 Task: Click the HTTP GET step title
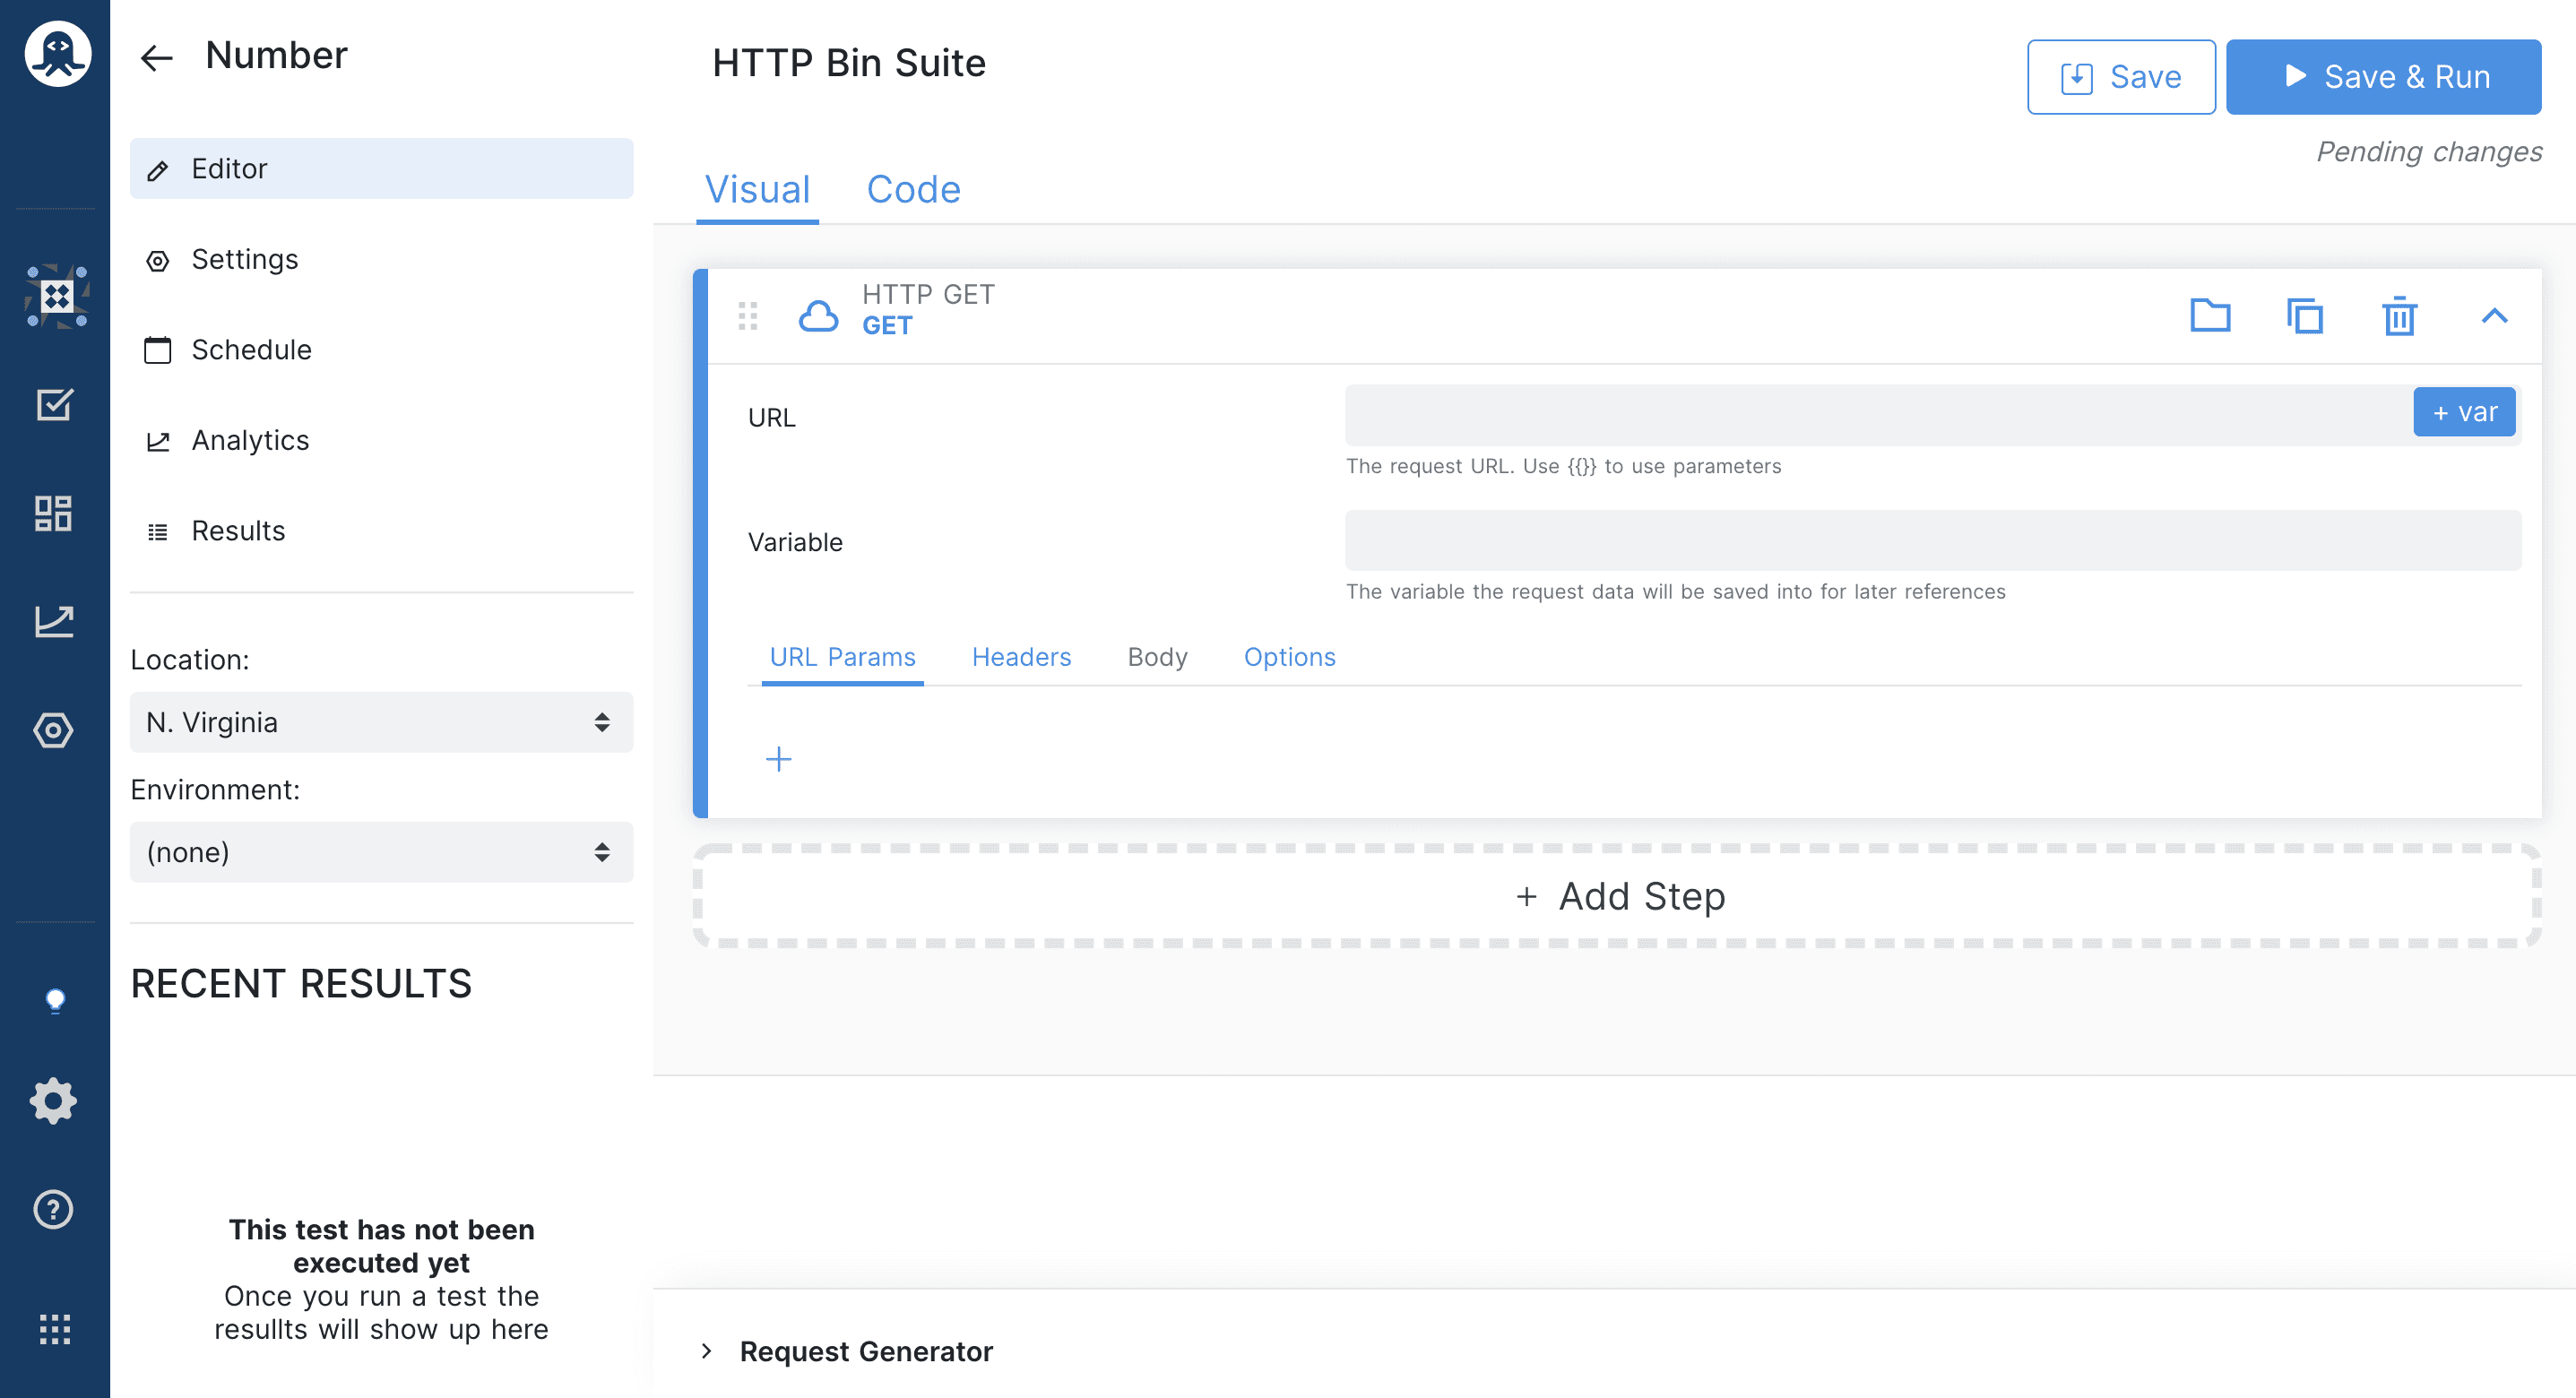click(x=928, y=294)
